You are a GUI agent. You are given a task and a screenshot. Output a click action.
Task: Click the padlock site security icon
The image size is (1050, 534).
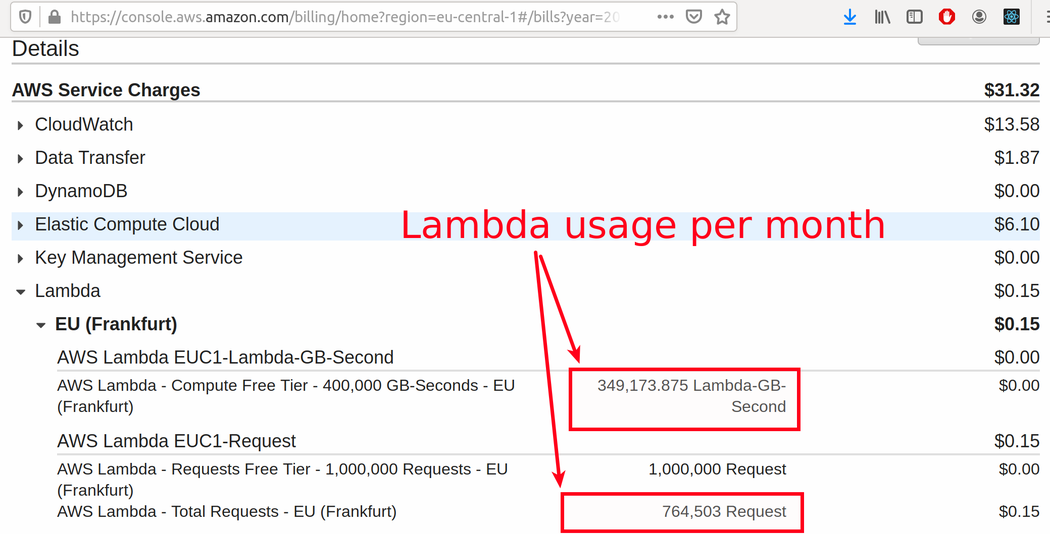click(55, 17)
